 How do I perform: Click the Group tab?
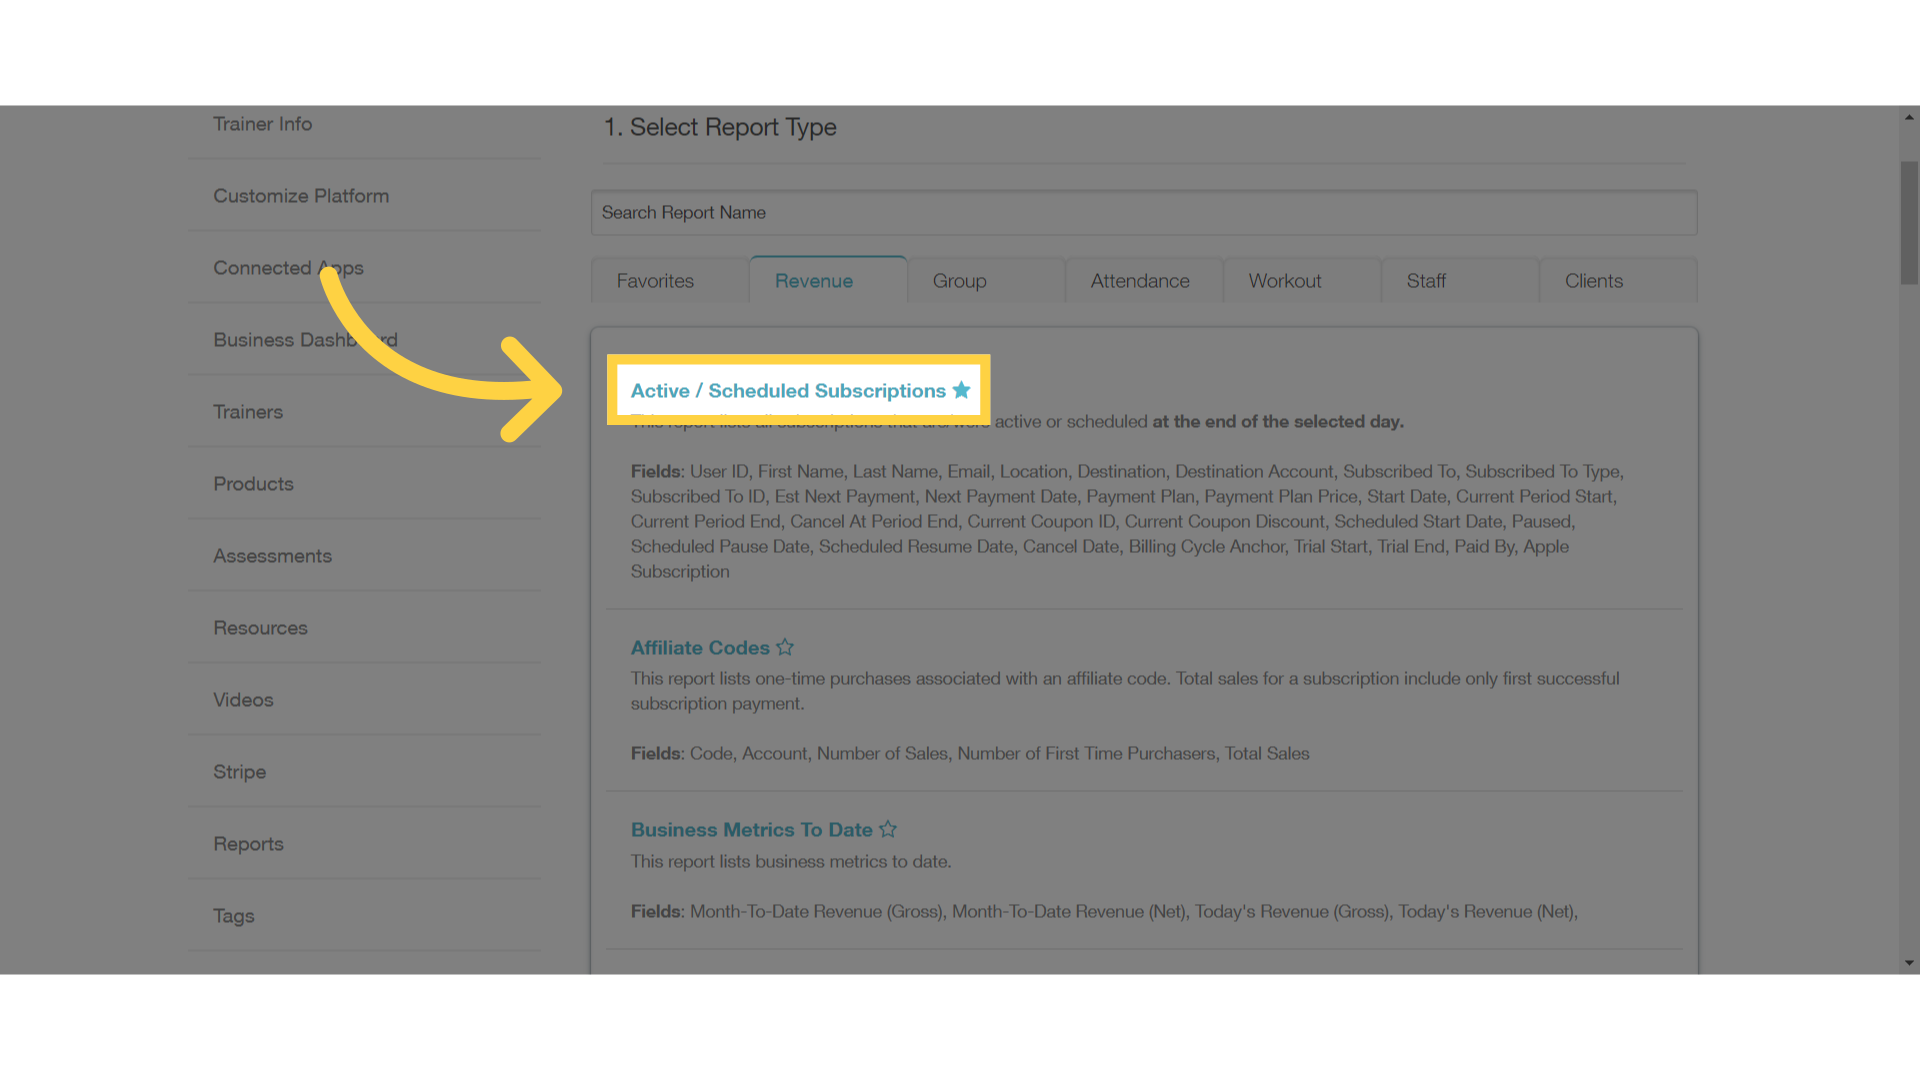pos(960,280)
